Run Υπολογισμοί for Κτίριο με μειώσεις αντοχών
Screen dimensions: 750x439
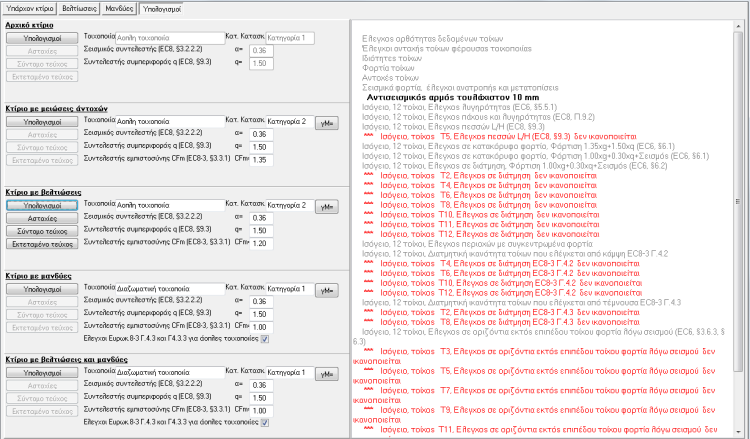click(x=40, y=121)
